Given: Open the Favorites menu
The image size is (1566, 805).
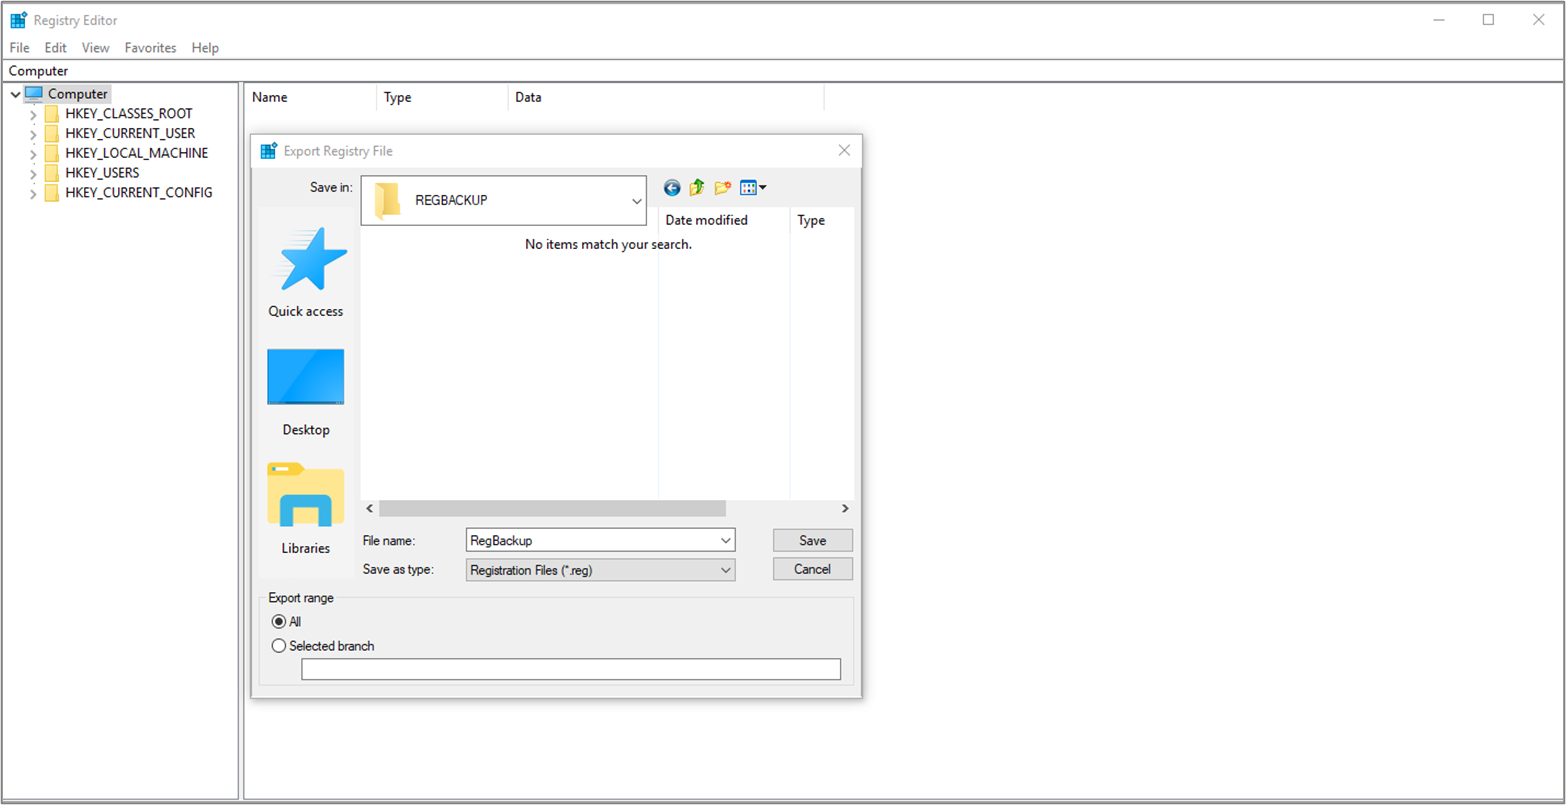Looking at the screenshot, I should coord(150,47).
